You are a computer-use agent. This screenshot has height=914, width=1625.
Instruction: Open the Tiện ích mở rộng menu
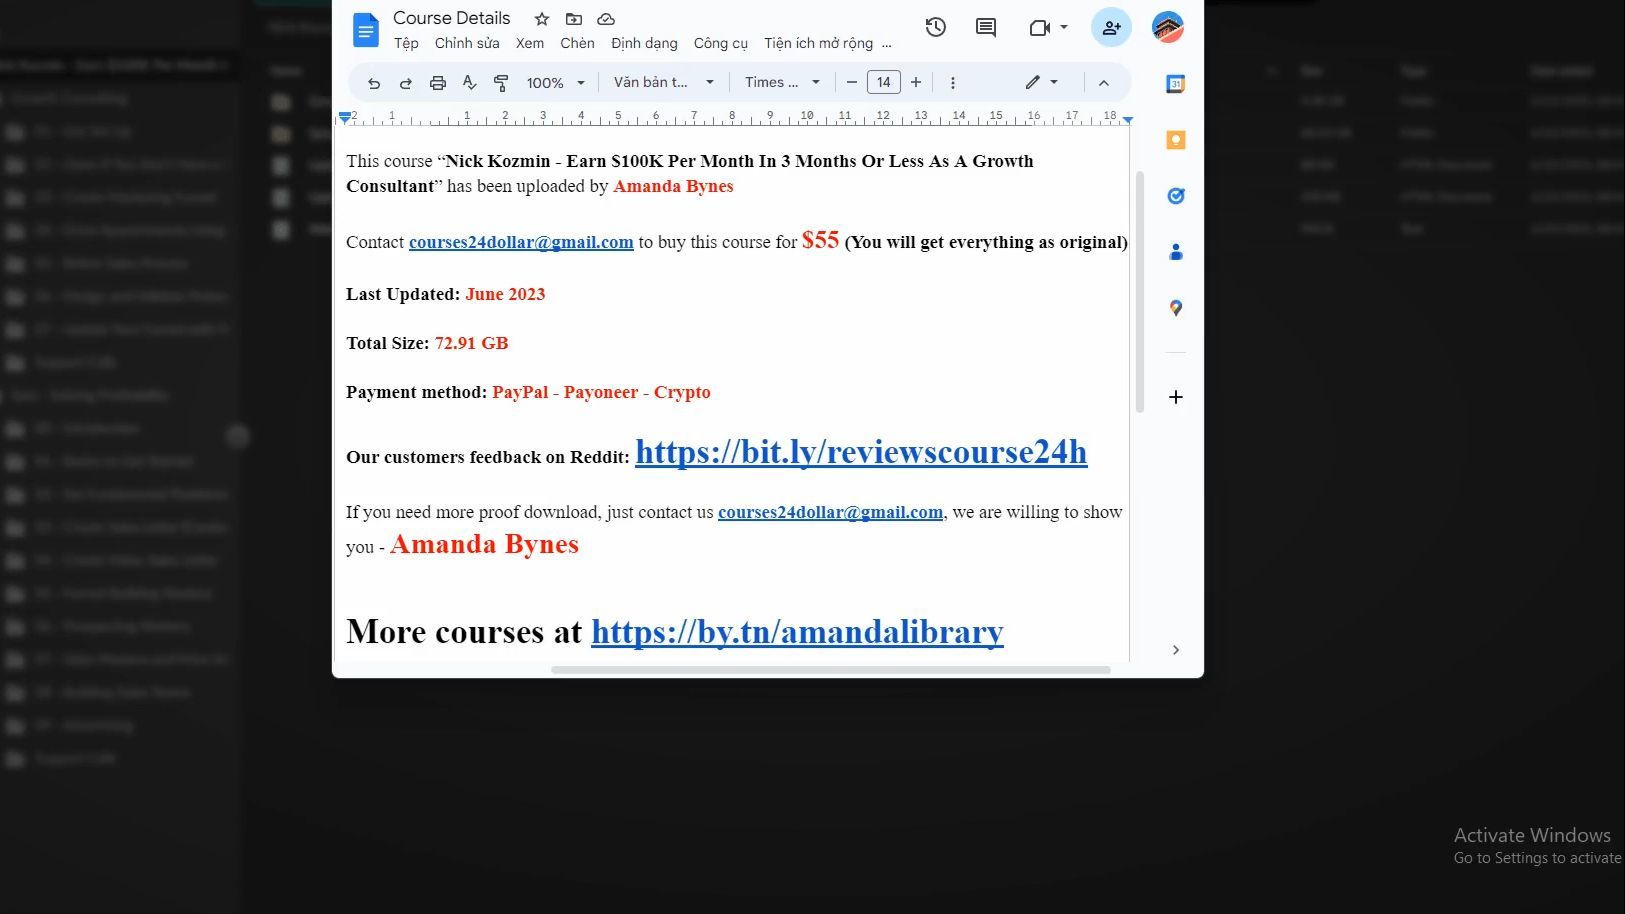(x=818, y=43)
